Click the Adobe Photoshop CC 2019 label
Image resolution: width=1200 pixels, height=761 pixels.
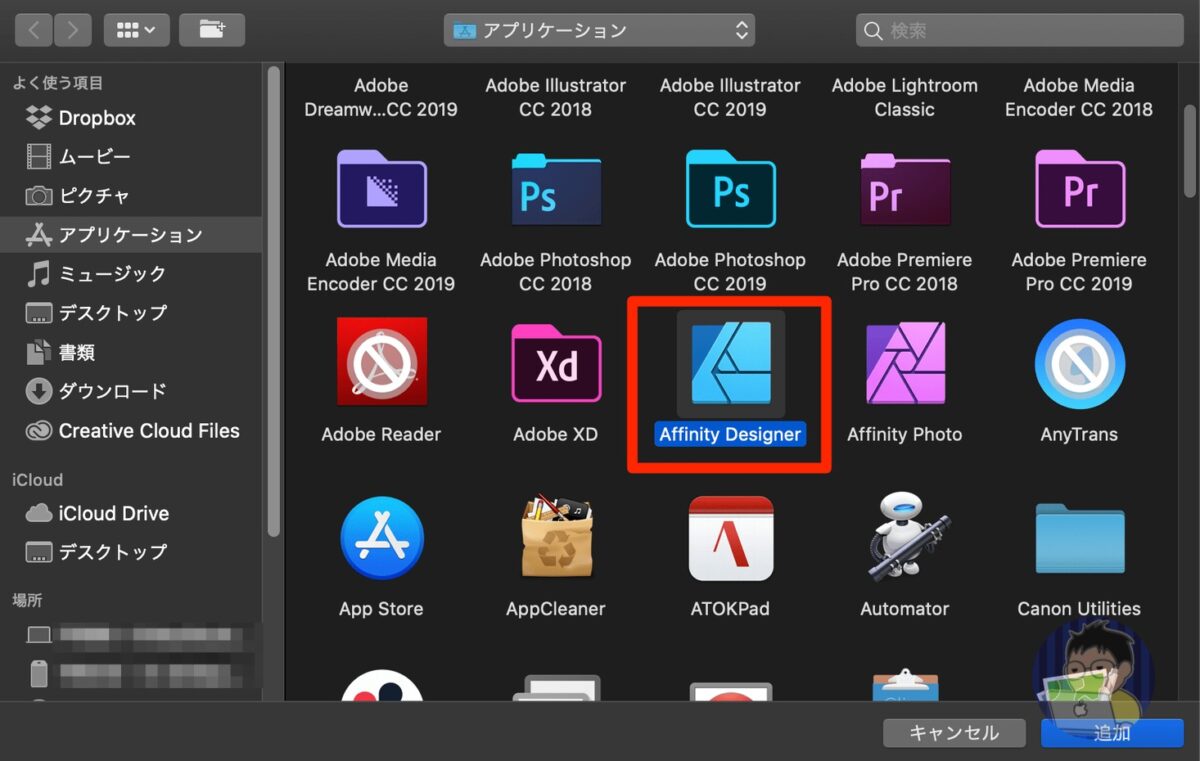pos(731,272)
